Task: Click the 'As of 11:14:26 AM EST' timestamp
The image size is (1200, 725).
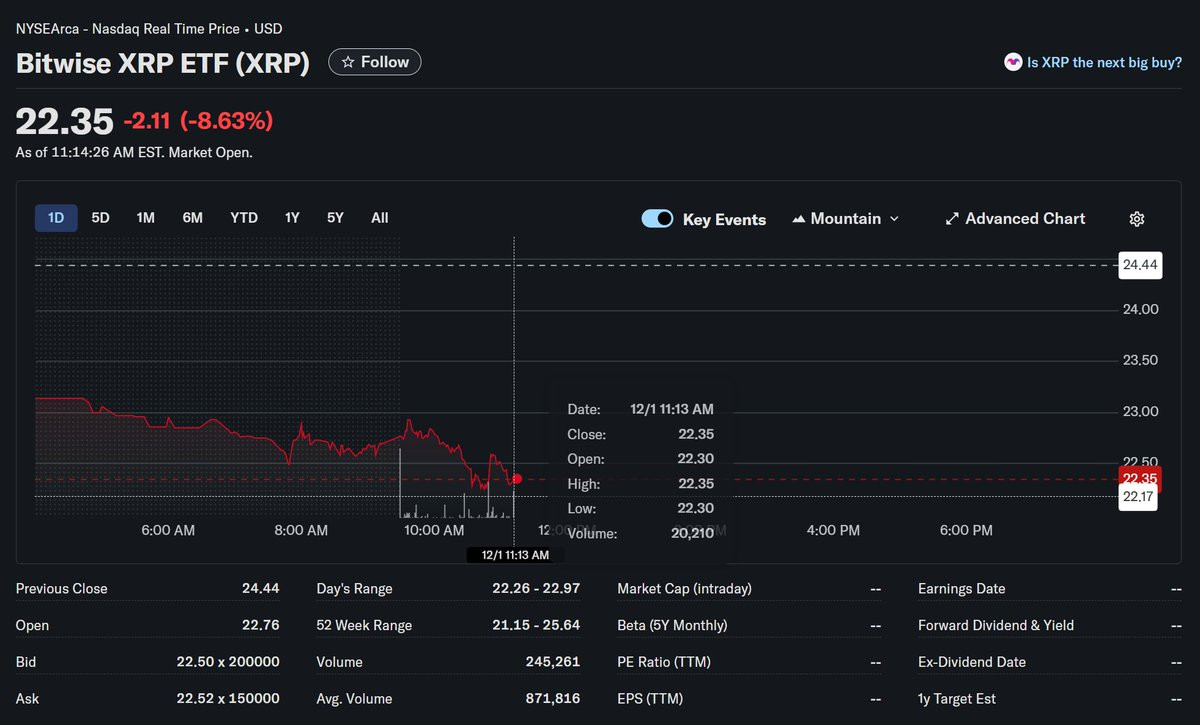Action: click(134, 153)
